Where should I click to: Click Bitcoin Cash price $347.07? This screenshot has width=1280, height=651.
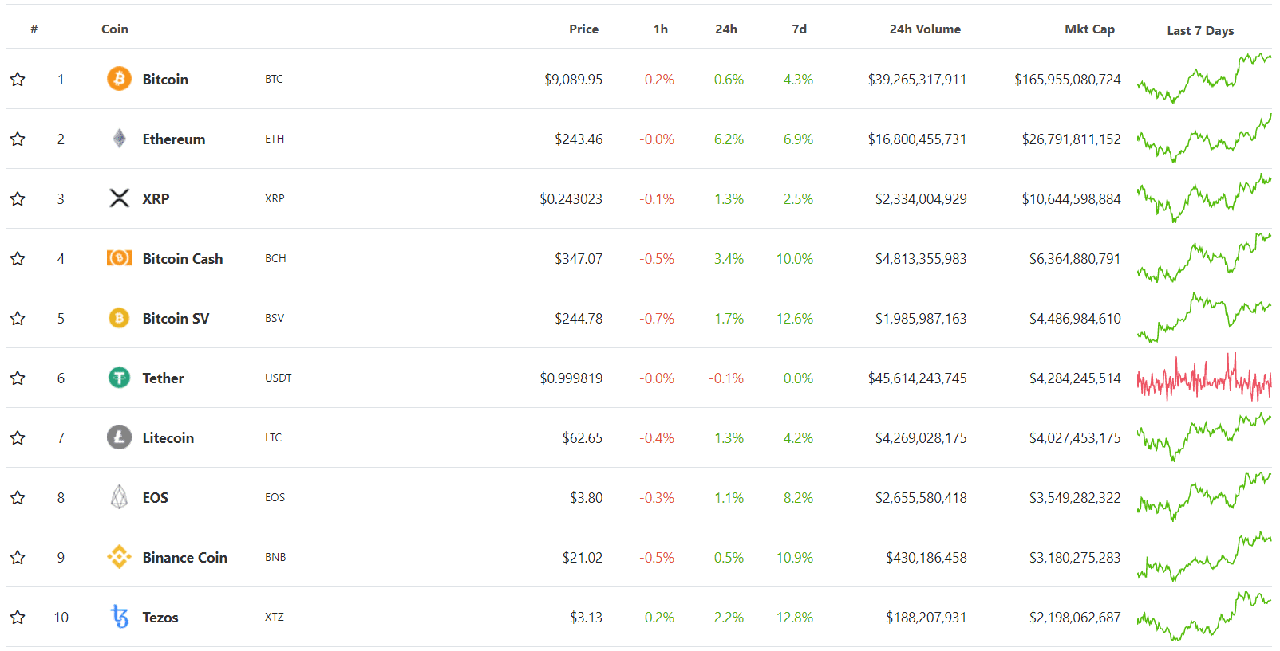[x=579, y=258]
